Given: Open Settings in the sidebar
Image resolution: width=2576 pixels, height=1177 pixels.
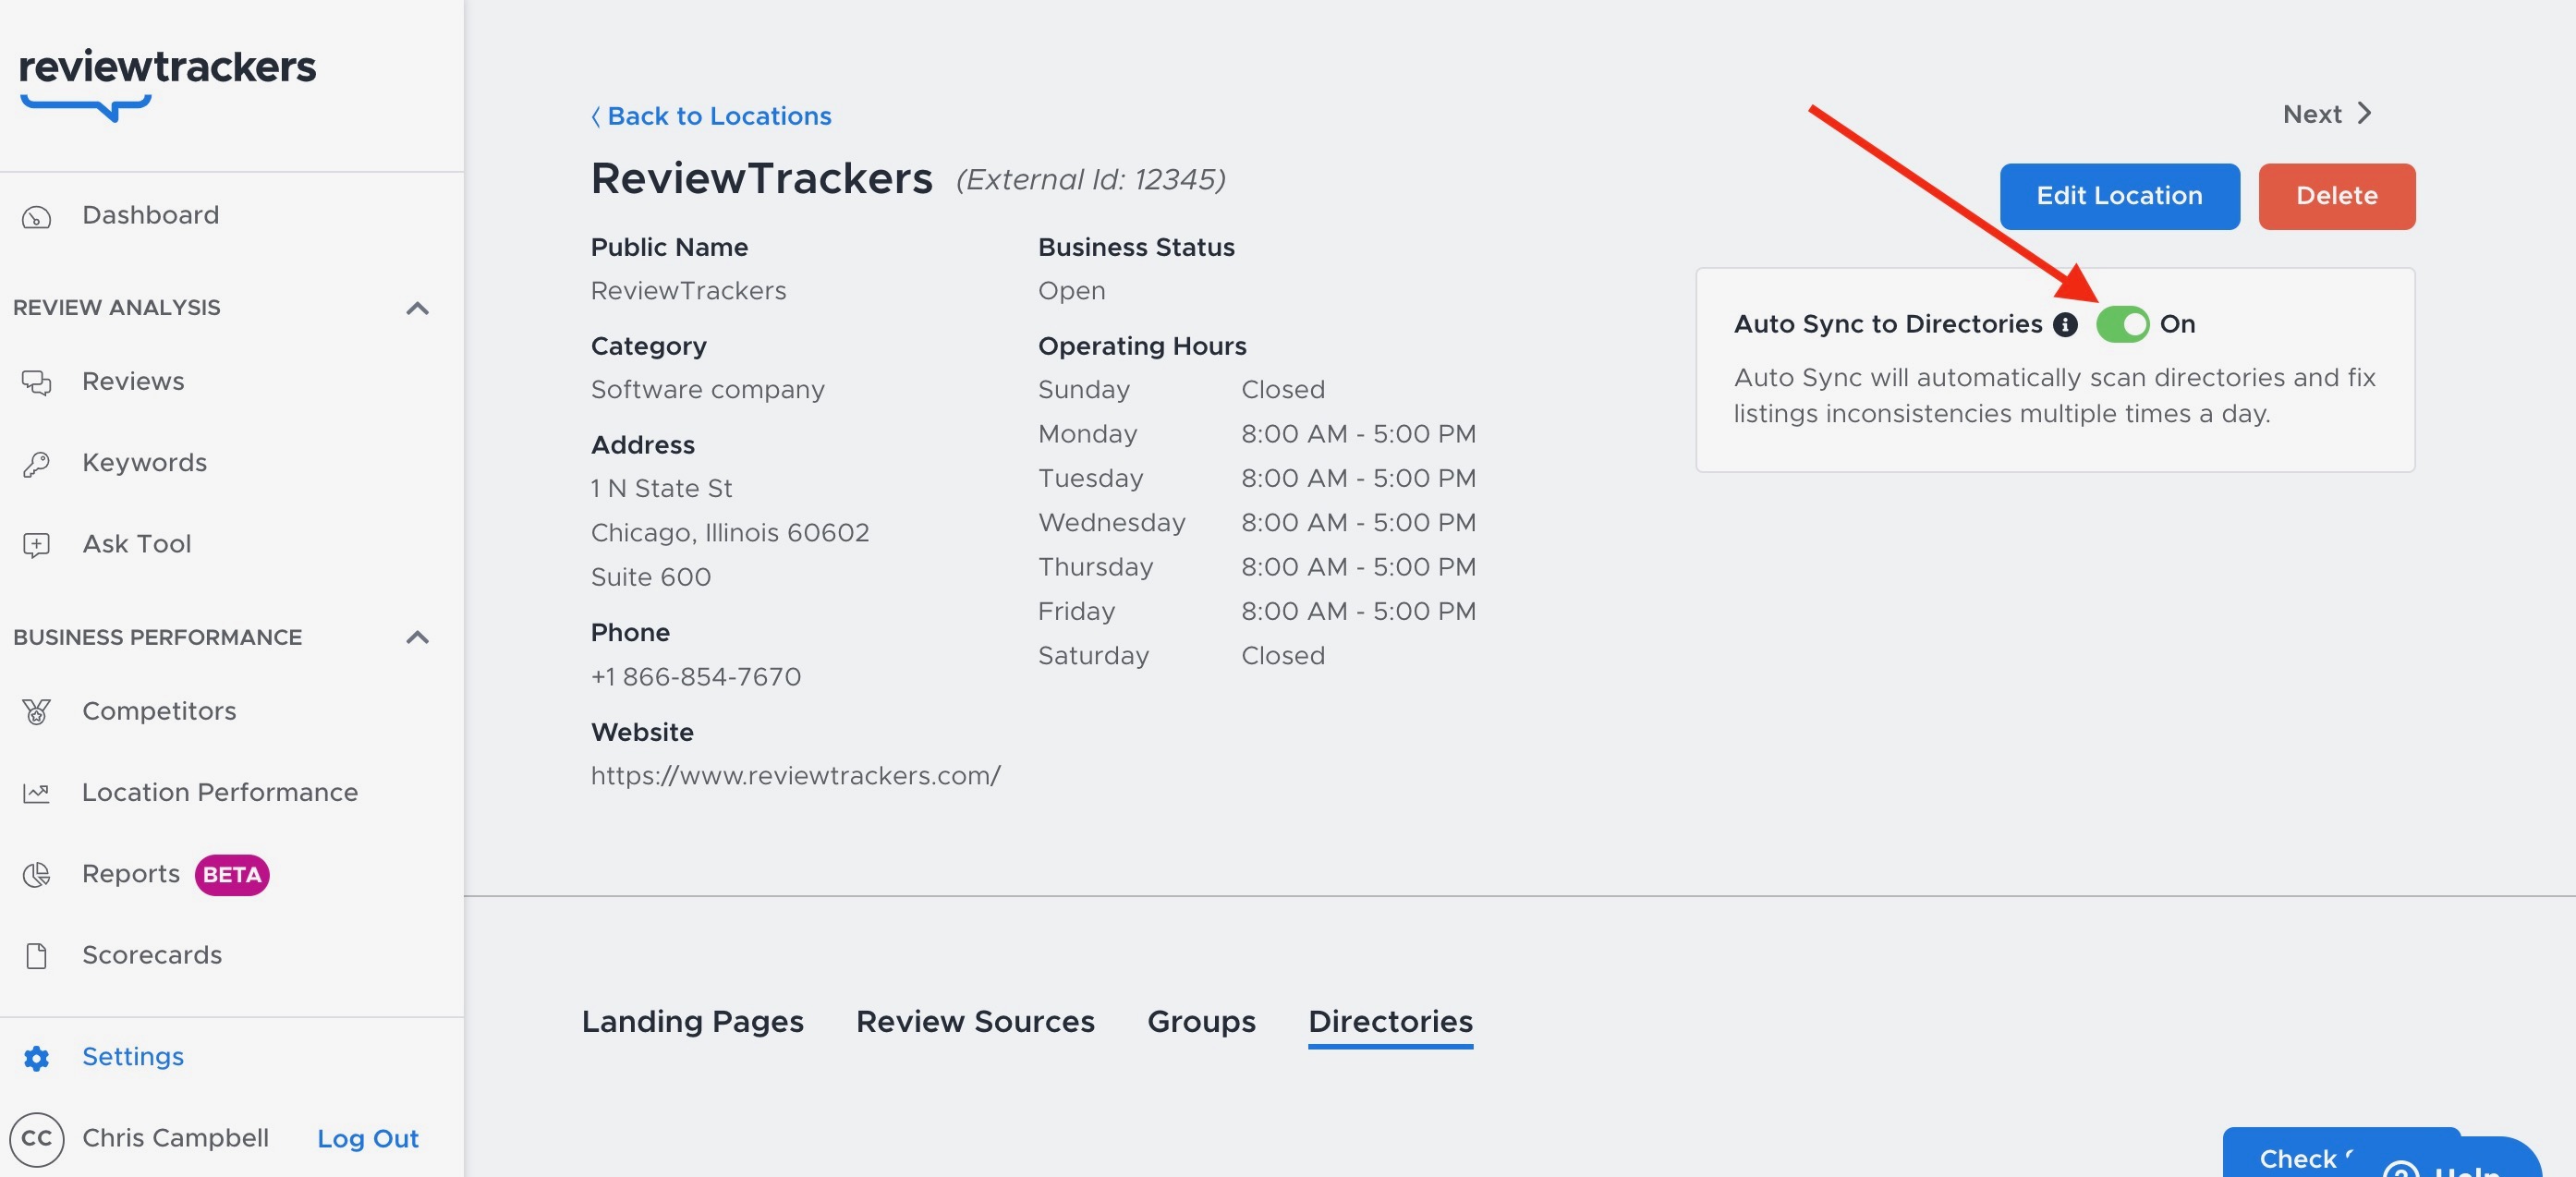Looking at the screenshot, I should tap(133, 1057).
